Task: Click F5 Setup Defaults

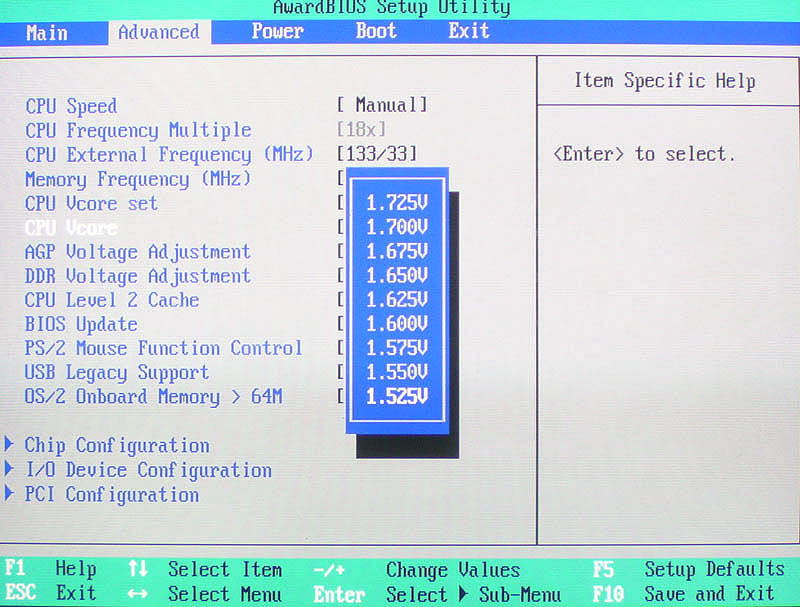Action: (690, 569)
